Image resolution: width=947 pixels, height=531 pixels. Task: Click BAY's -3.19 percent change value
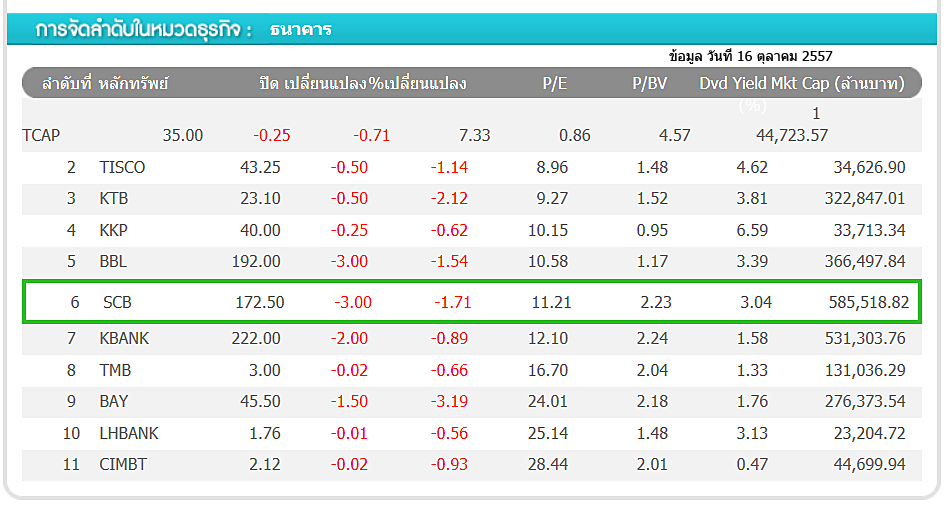[449, 402]
